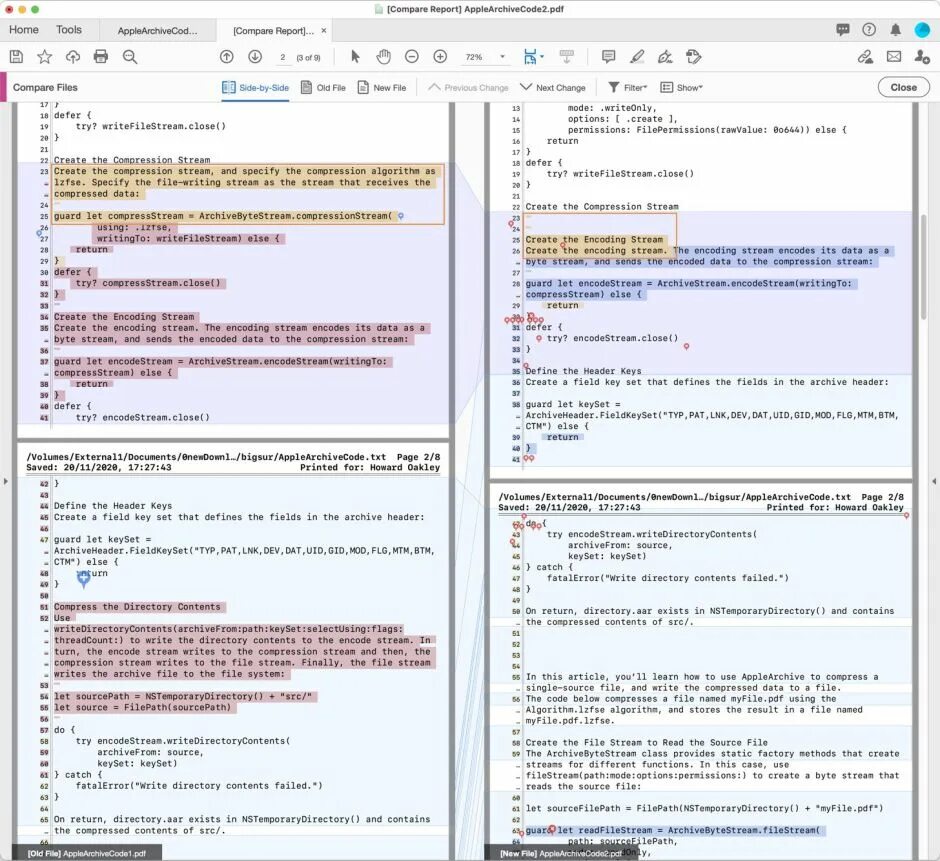Click blue comment marker near 'return' line 48

84,577
